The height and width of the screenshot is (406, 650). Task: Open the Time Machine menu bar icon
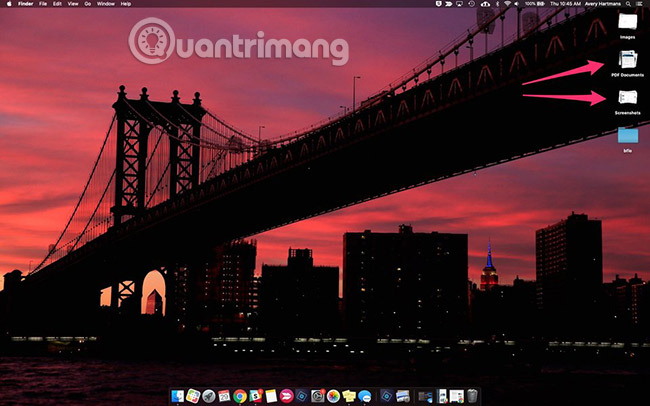pos(472,4)
